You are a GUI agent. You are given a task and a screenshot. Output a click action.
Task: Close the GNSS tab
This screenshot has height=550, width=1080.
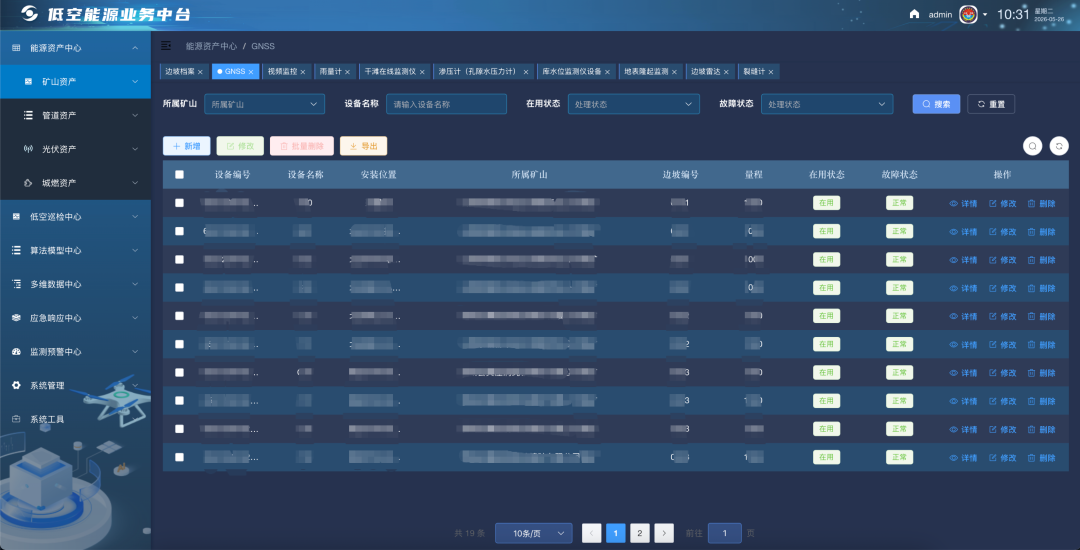tap(251, 72)
